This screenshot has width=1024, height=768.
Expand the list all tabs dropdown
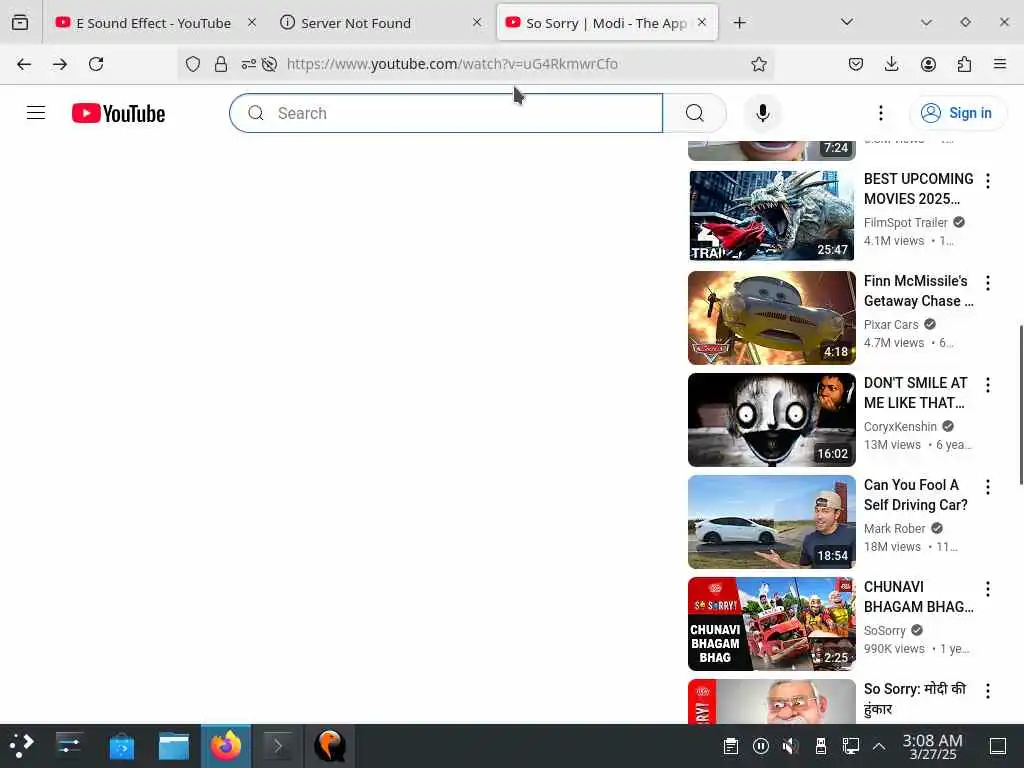pos(847,23)
